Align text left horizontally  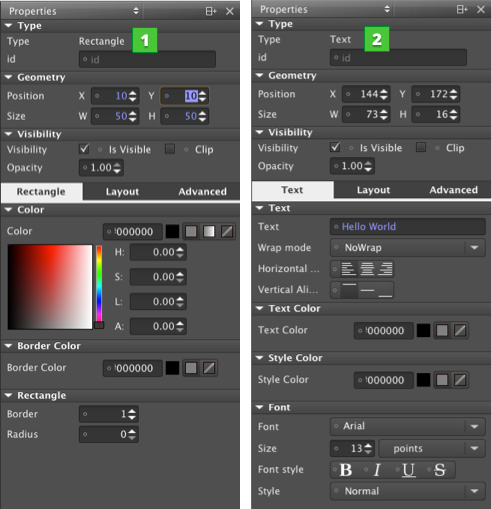(349, 269)
